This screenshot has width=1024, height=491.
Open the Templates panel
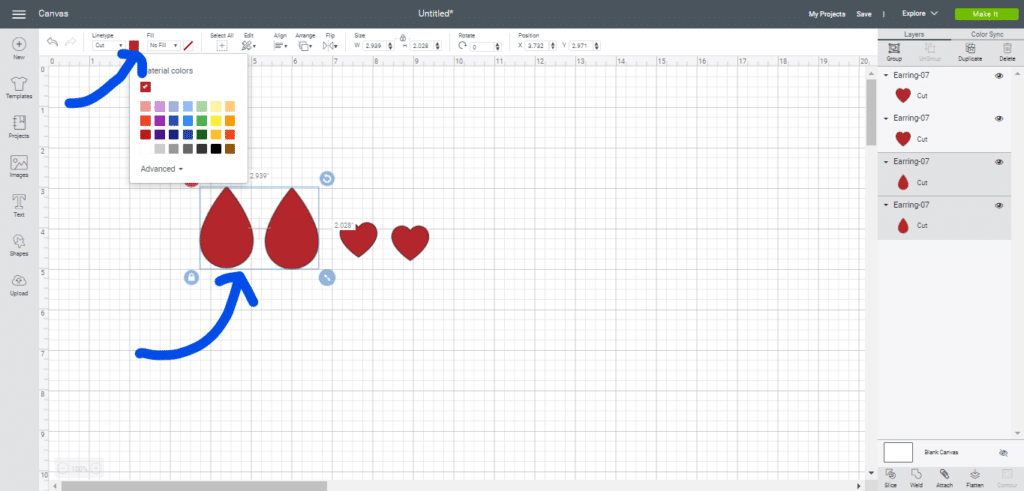[x=19, y=87]
